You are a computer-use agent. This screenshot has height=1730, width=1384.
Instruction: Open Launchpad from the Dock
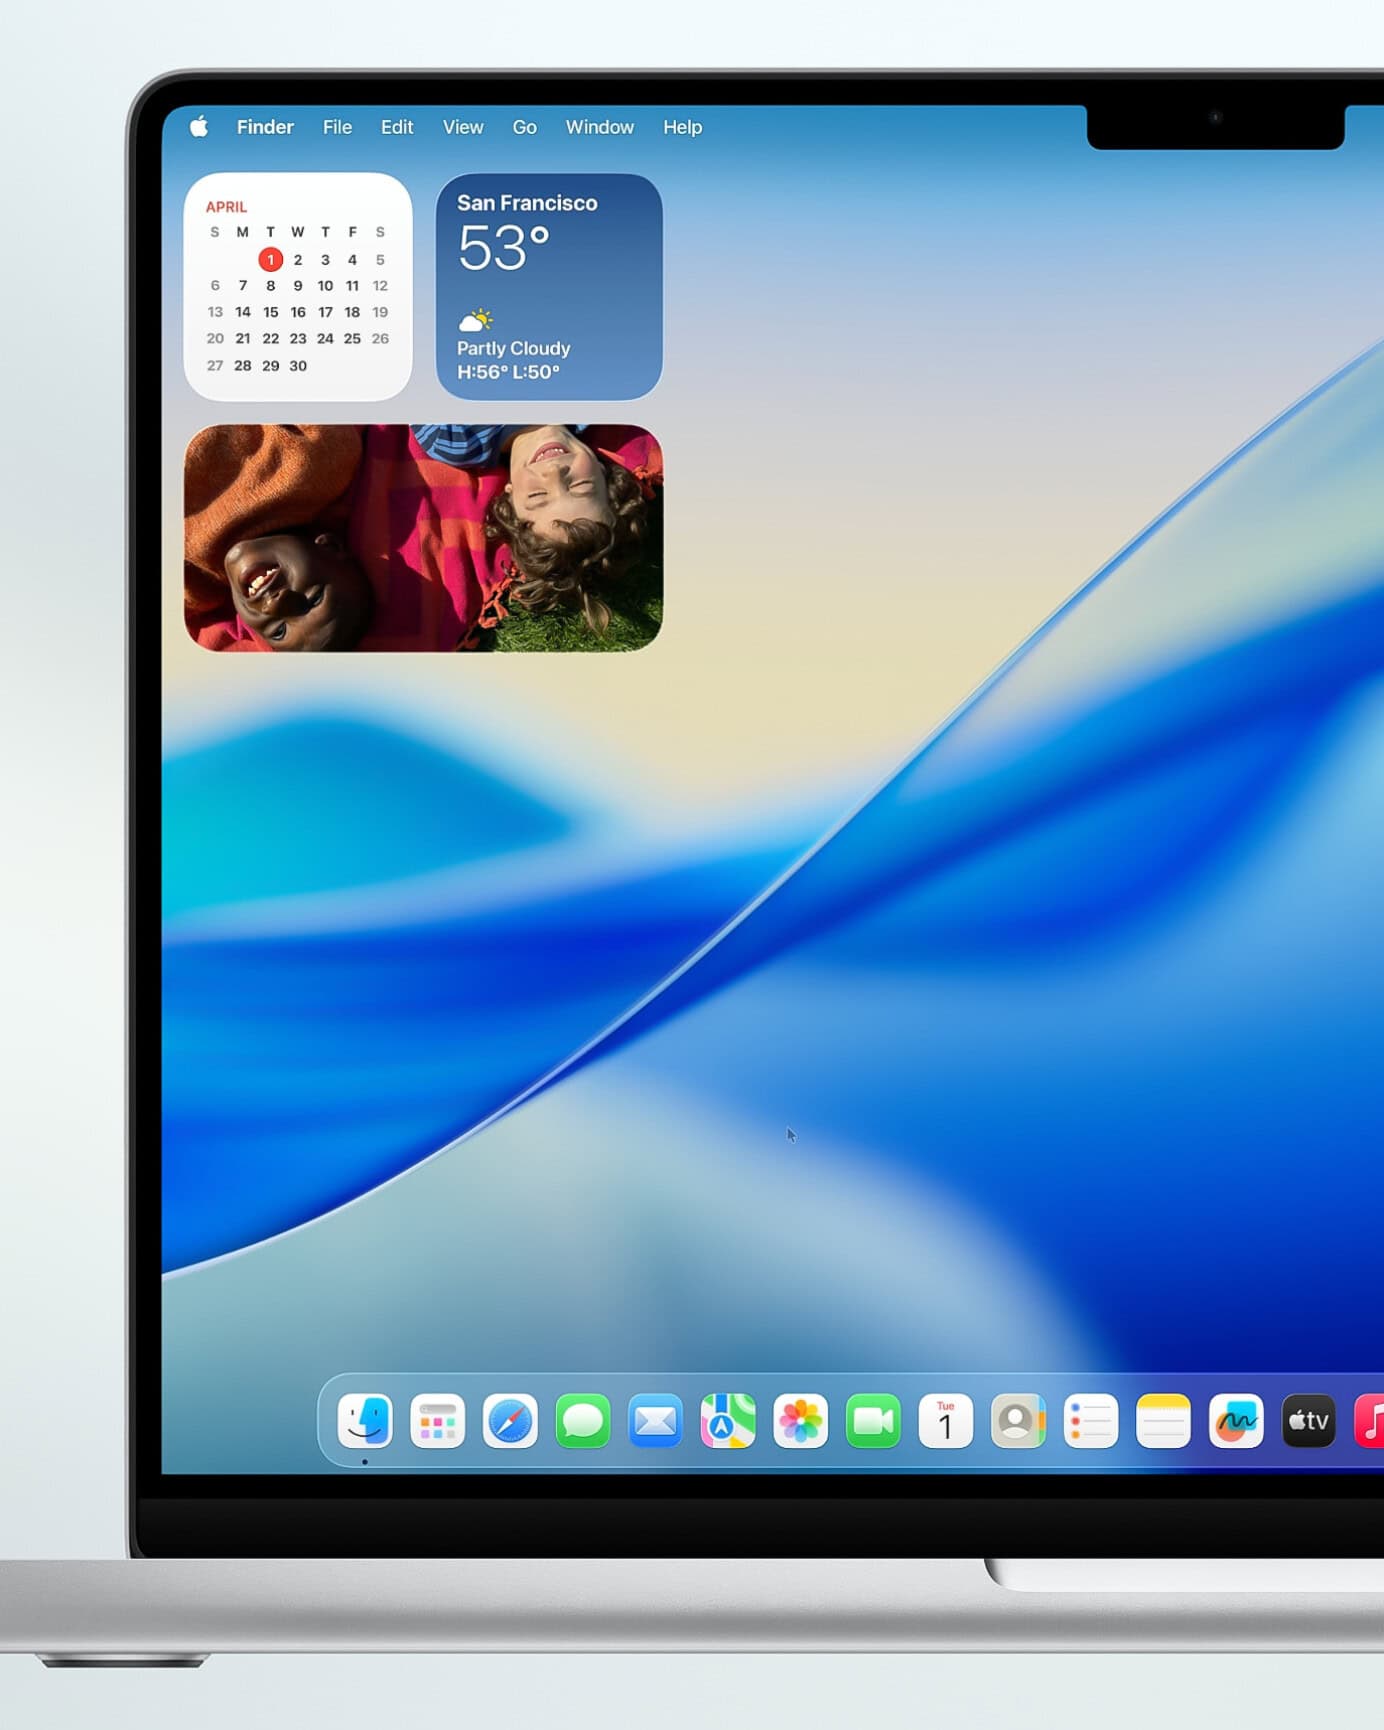pos(438,1420)
